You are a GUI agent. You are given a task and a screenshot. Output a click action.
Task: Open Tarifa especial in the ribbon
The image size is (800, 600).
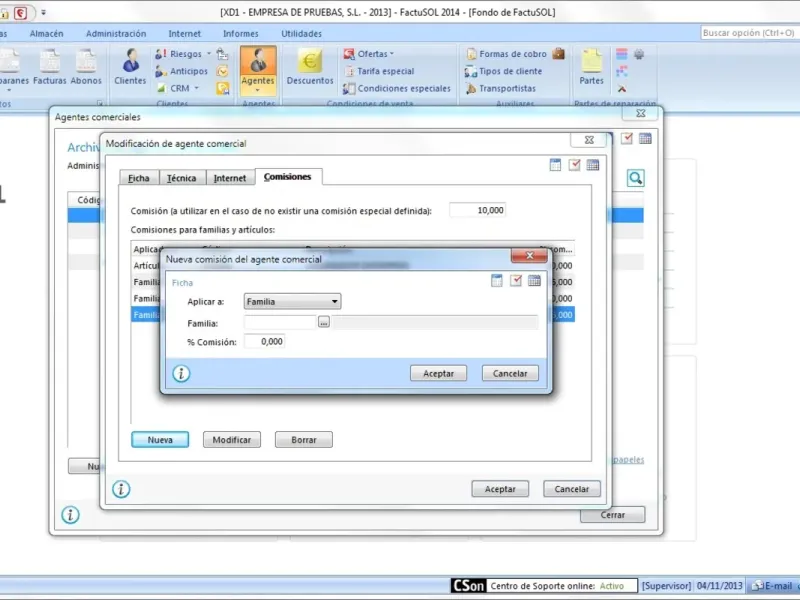[379, 71]
